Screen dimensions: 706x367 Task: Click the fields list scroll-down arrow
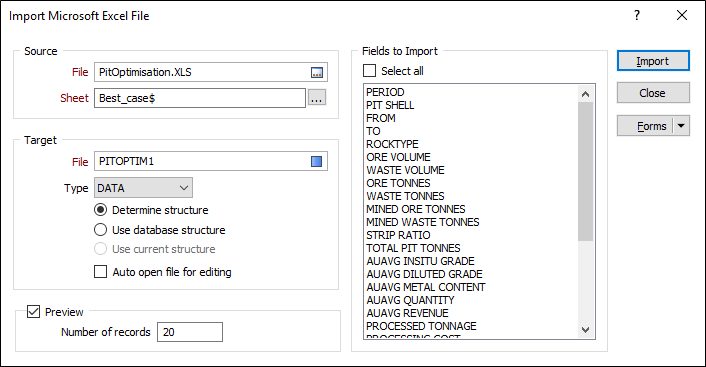coord(585,330)
